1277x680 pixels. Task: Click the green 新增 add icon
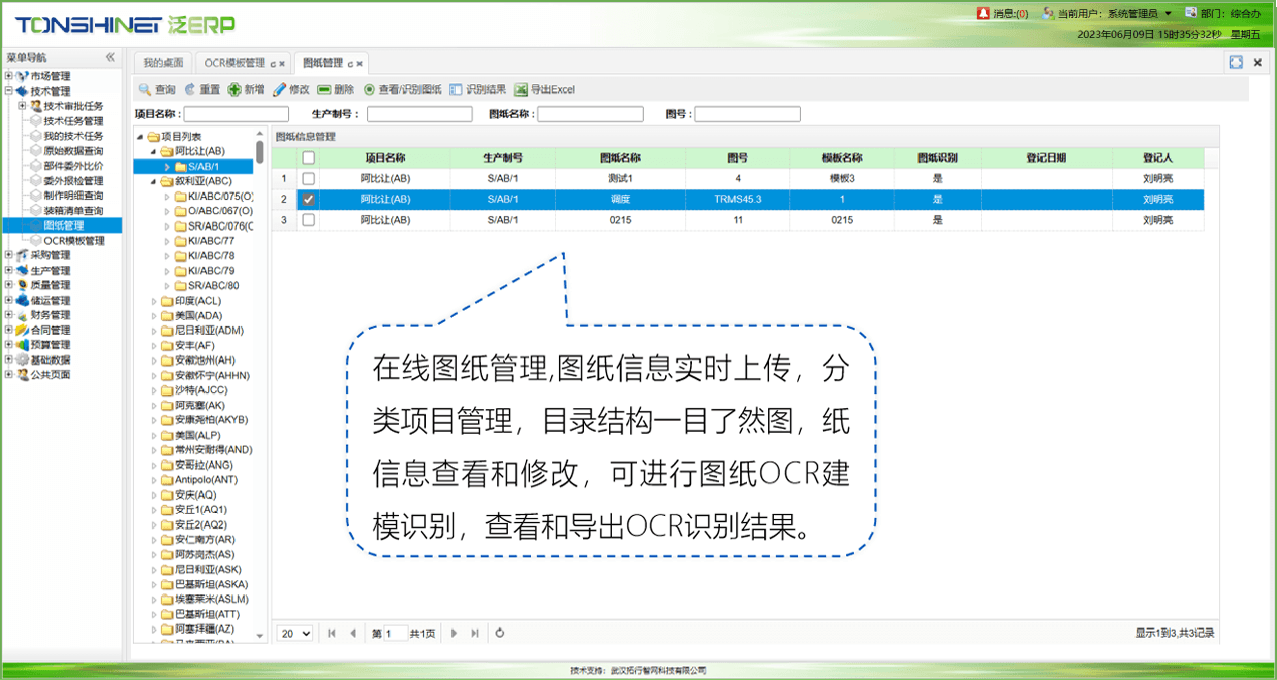235,90
